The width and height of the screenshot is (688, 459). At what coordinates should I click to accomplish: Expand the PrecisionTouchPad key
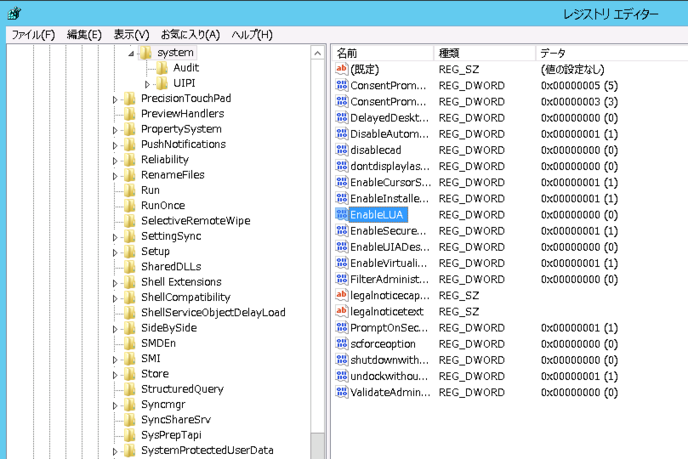click(115, 100)
